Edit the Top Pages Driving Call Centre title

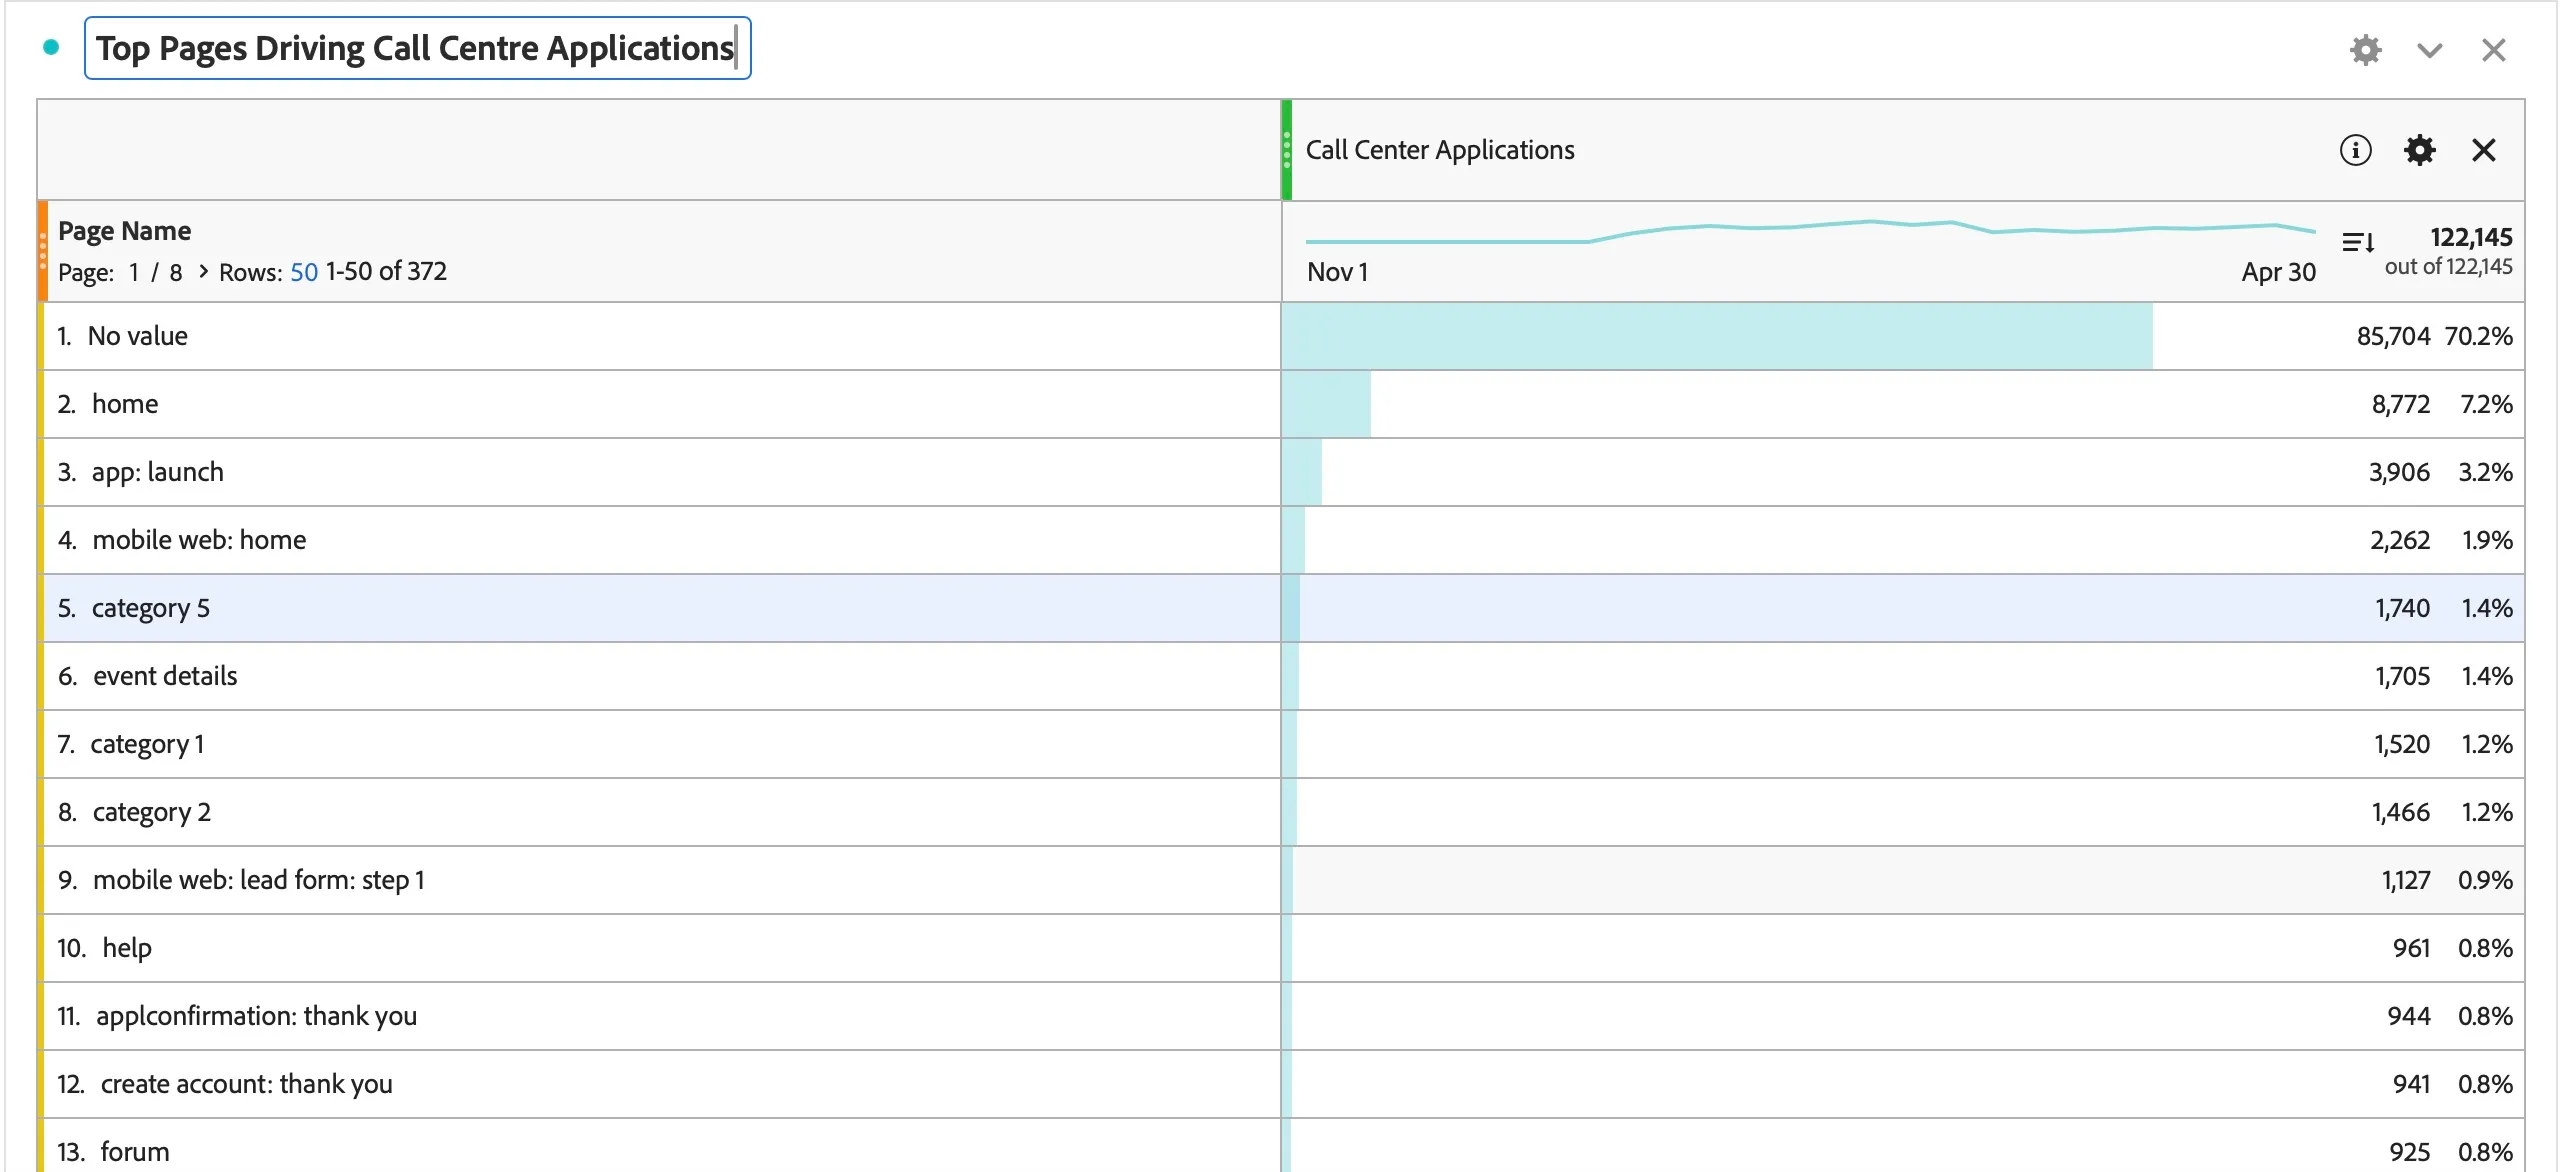[417, 48]
